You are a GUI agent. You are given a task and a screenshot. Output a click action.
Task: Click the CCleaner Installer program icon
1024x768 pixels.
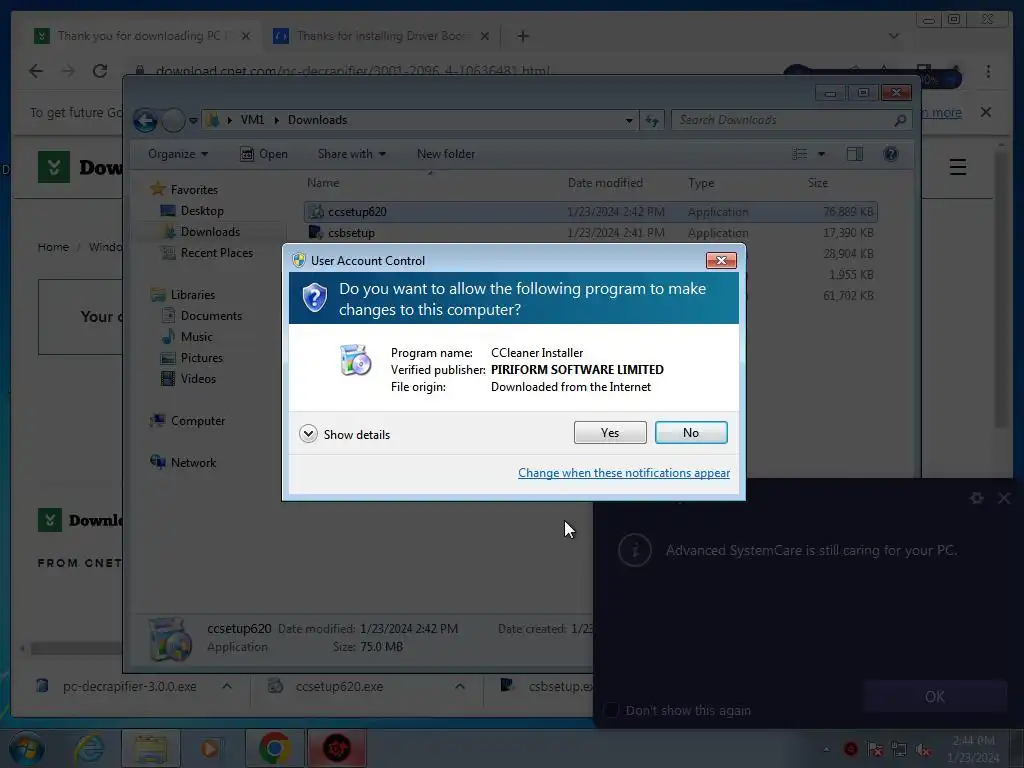click(355, 360)
